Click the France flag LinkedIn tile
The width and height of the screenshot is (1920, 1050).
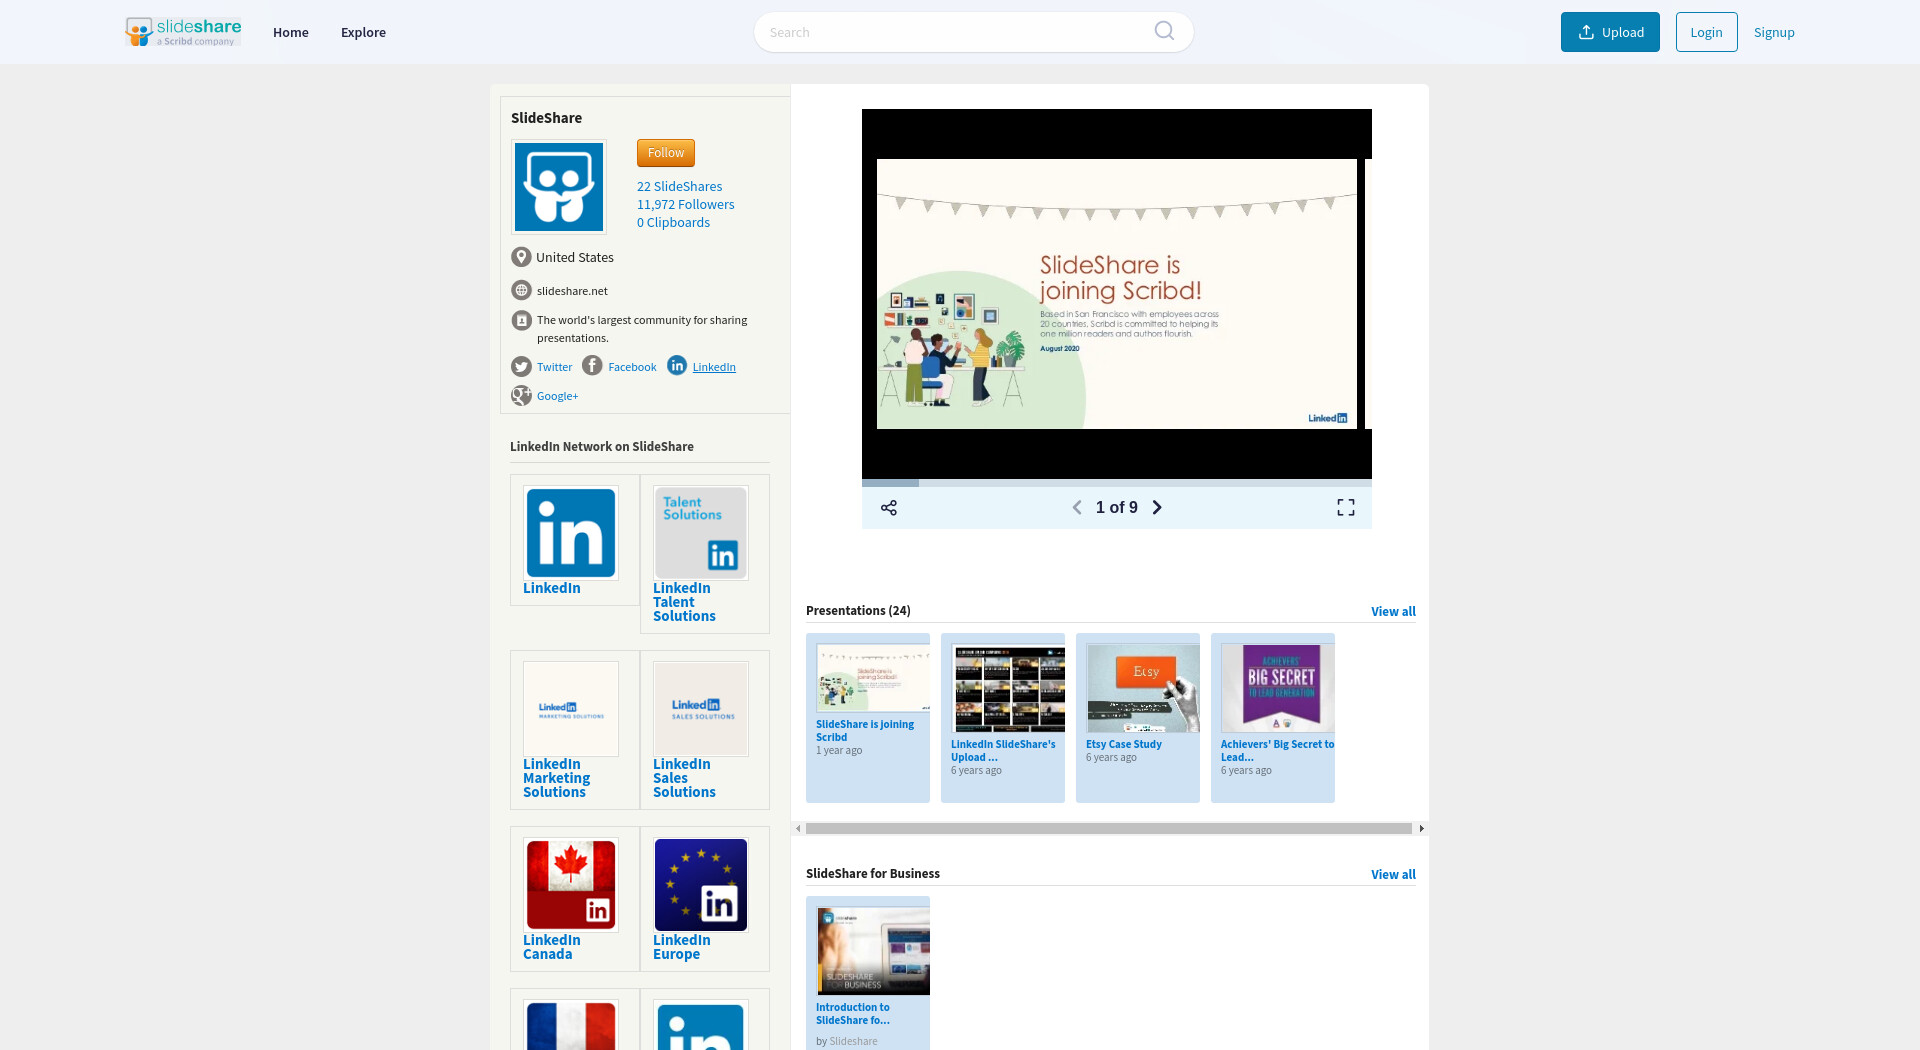tap(571, 1025)
